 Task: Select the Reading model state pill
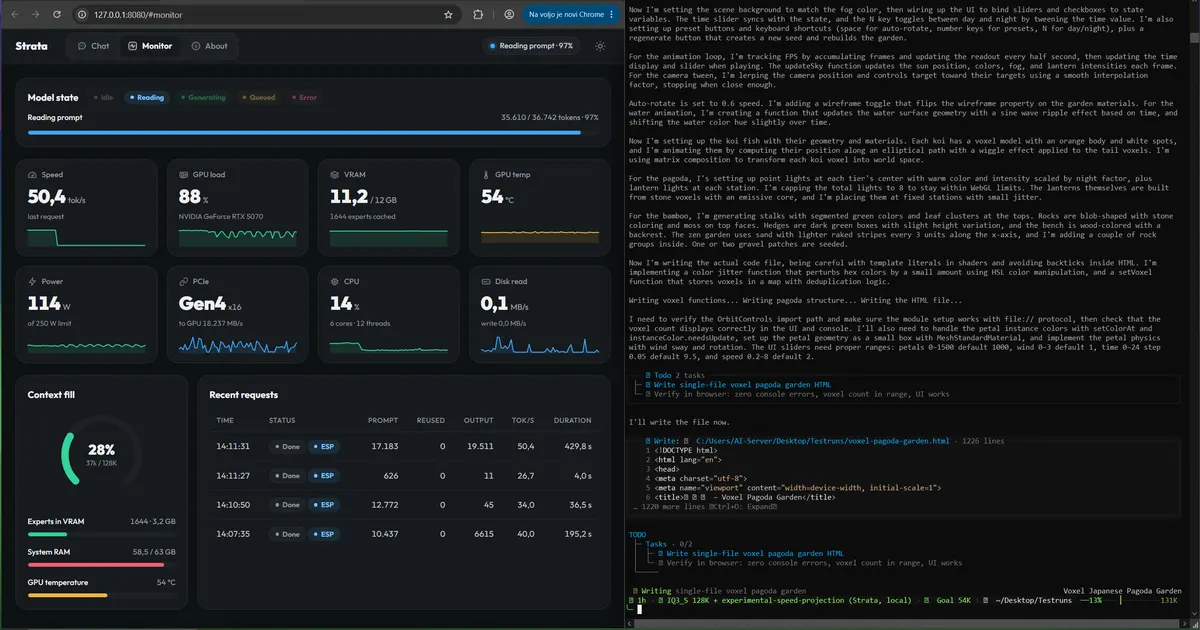click(x=147, y=98)
